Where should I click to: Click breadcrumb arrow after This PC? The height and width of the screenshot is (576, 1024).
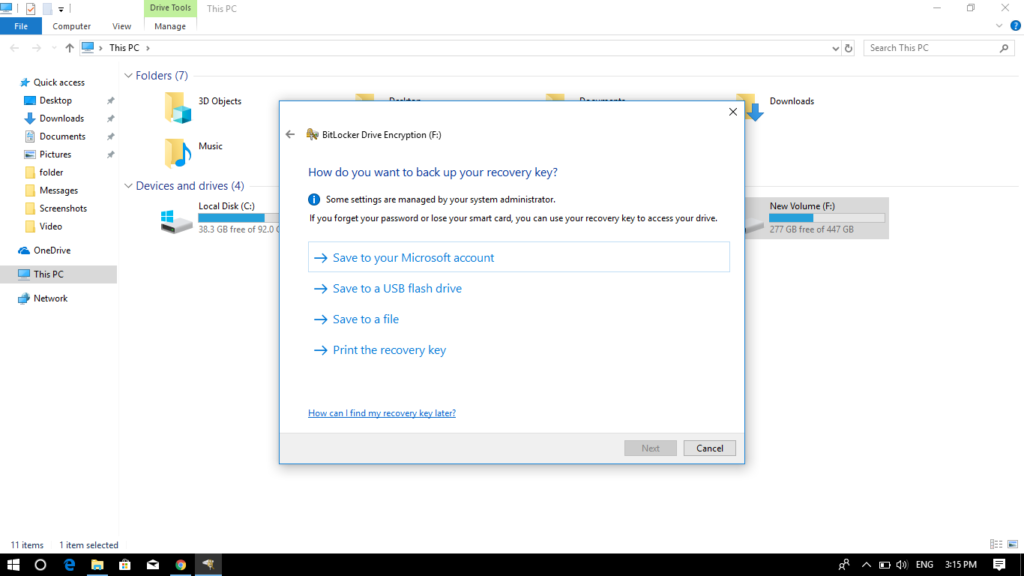click(148, 48)
